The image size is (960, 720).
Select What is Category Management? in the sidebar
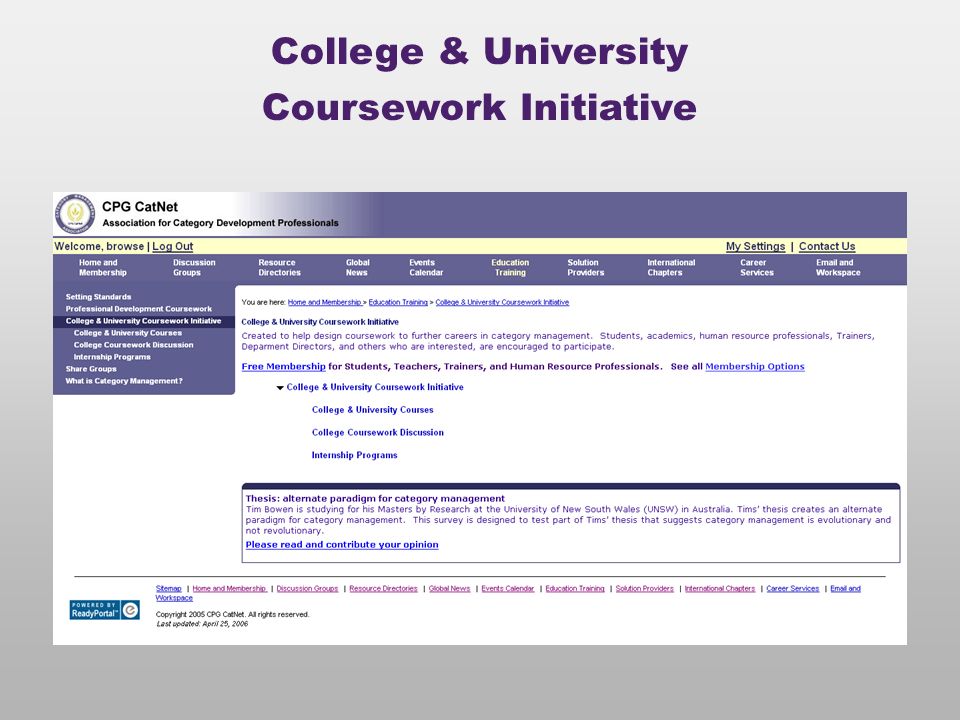[124, 381]
